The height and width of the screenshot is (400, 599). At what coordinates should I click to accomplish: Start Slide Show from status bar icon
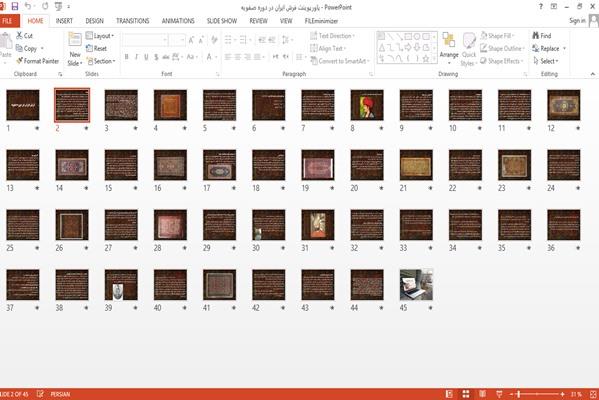click(x=499, y=394)
